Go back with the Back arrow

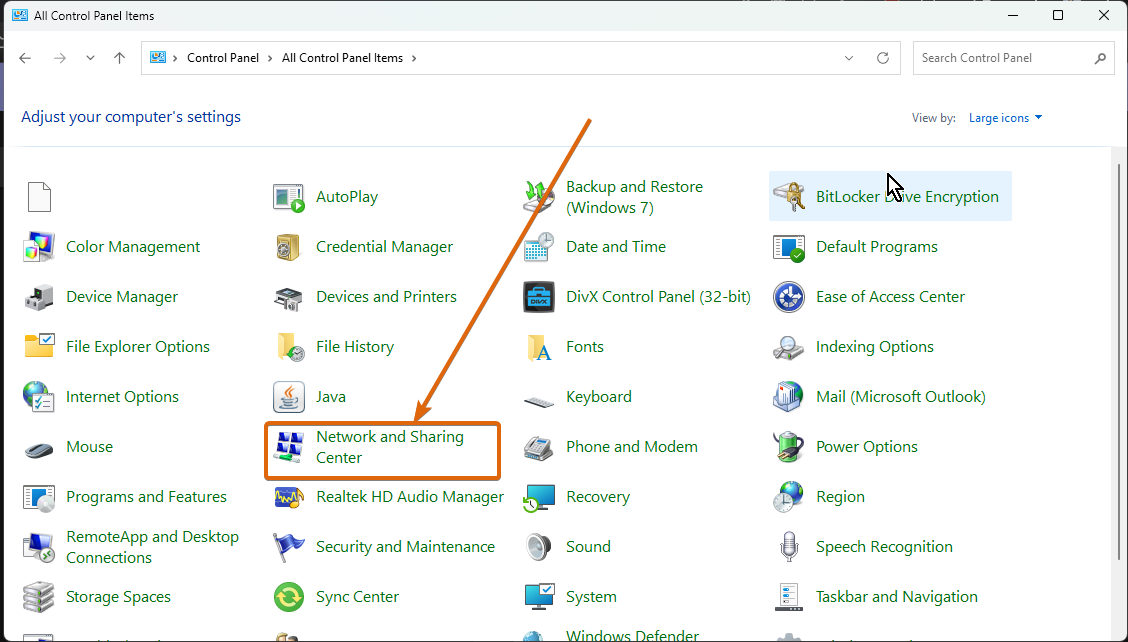(x=25, y=58)
